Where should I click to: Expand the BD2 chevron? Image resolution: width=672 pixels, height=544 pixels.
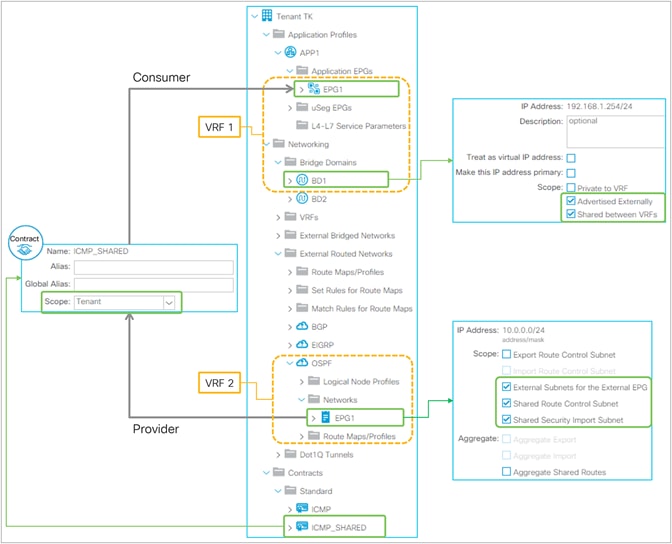[x=290, y=199]
